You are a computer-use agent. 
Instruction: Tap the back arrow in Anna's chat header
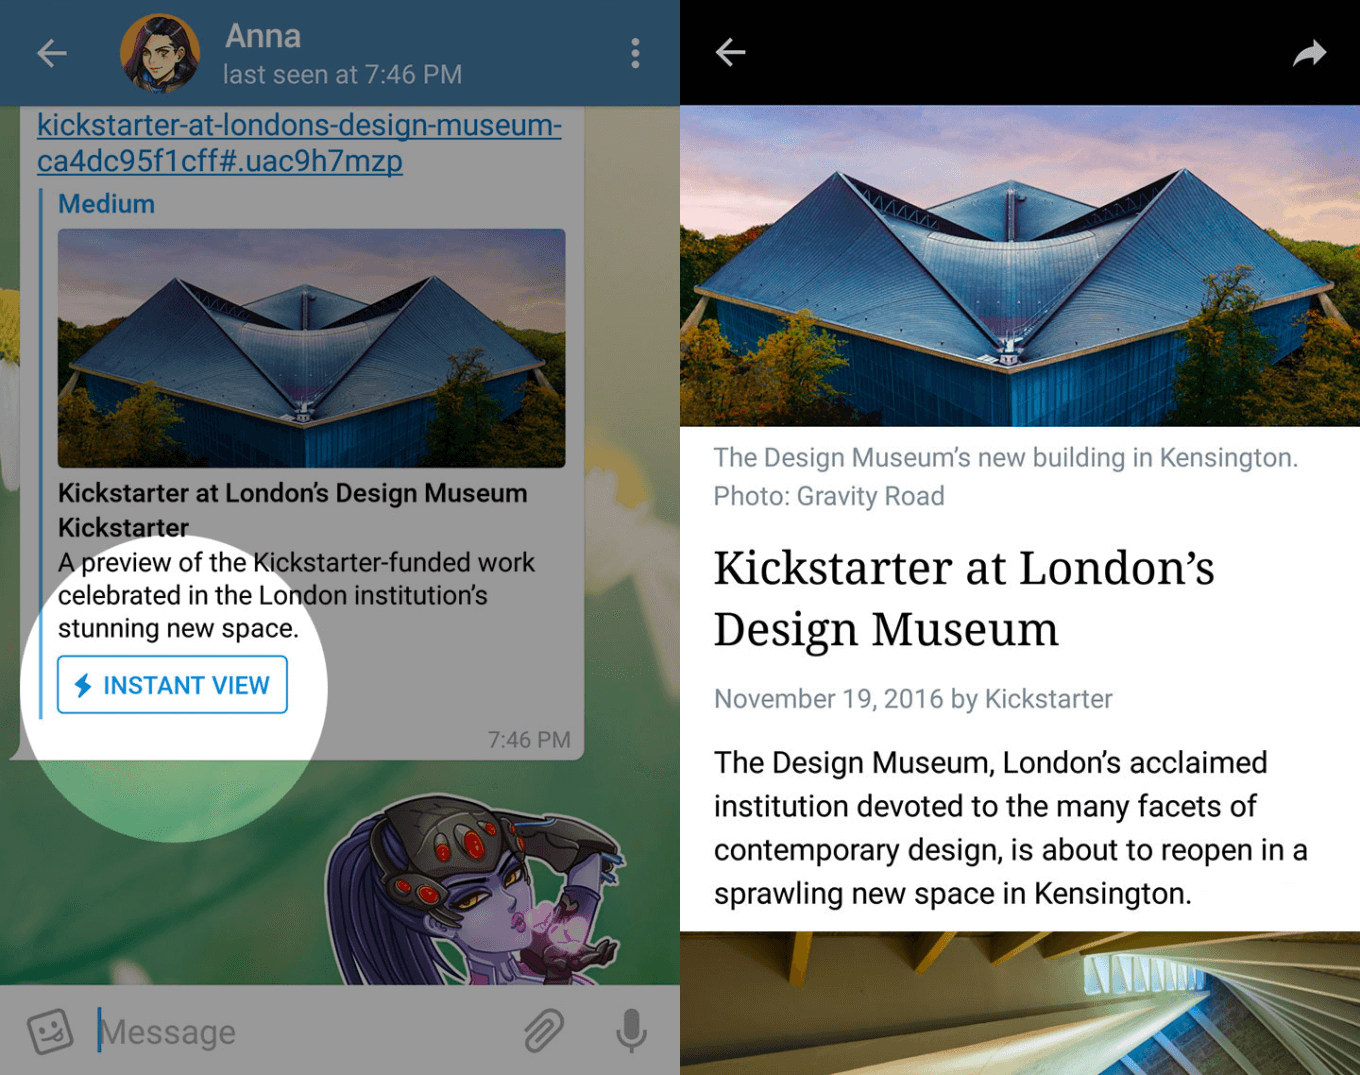[x=52, y=53]
